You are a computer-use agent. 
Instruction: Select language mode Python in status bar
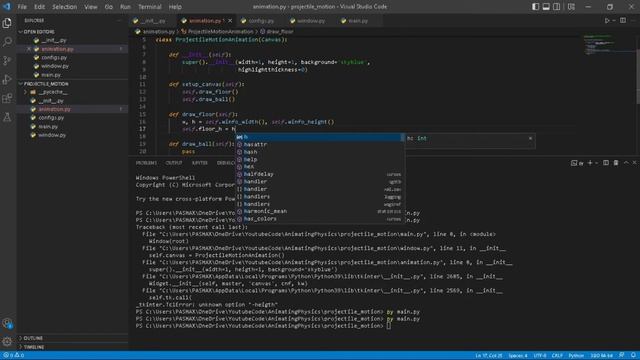click(x=576, y=356)
